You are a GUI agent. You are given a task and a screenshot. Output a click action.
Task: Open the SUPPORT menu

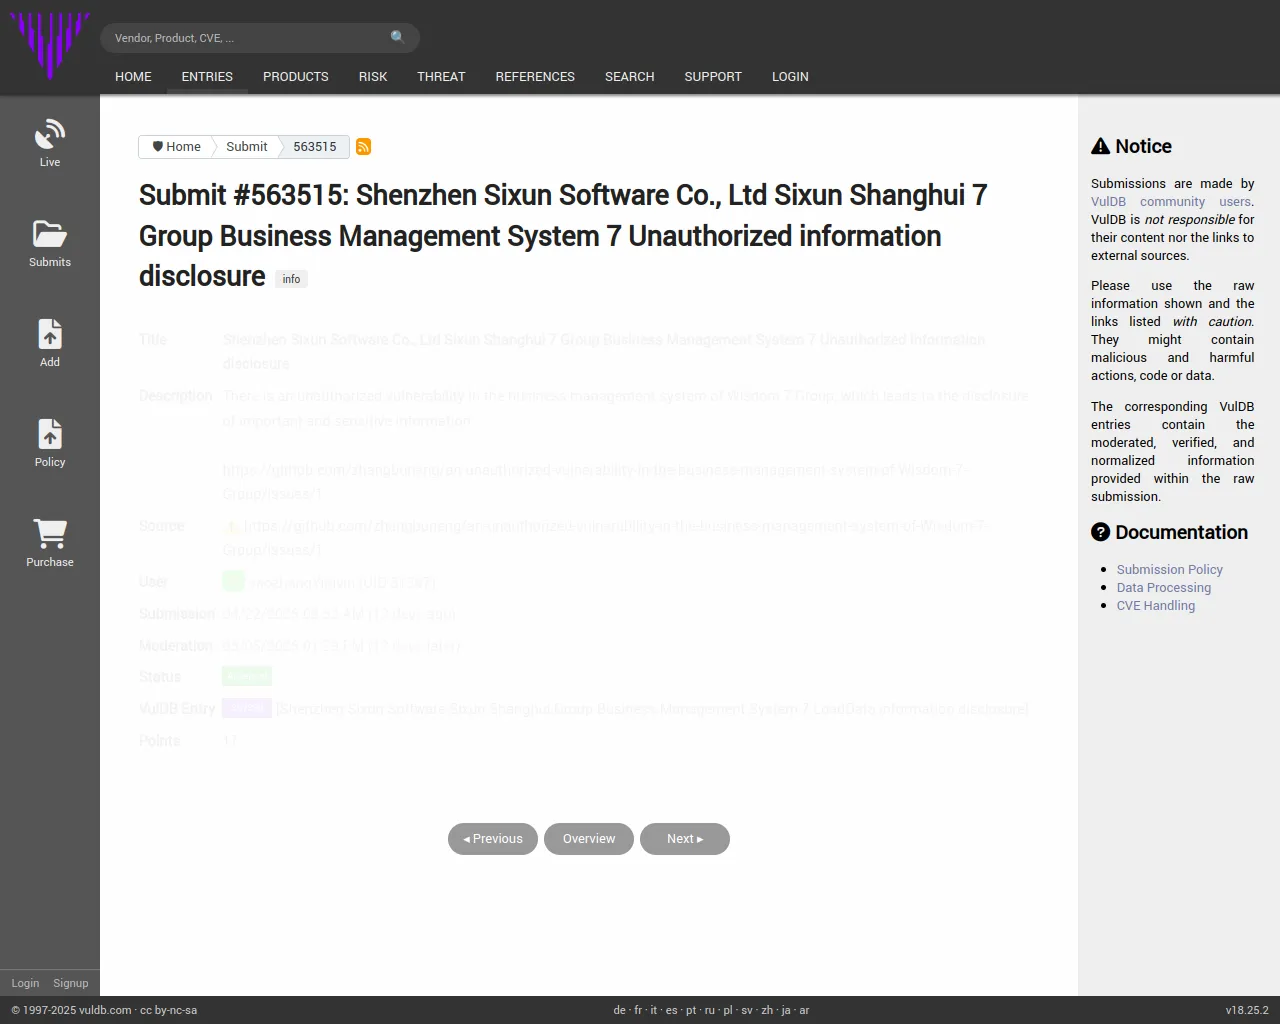pos(713,77)
